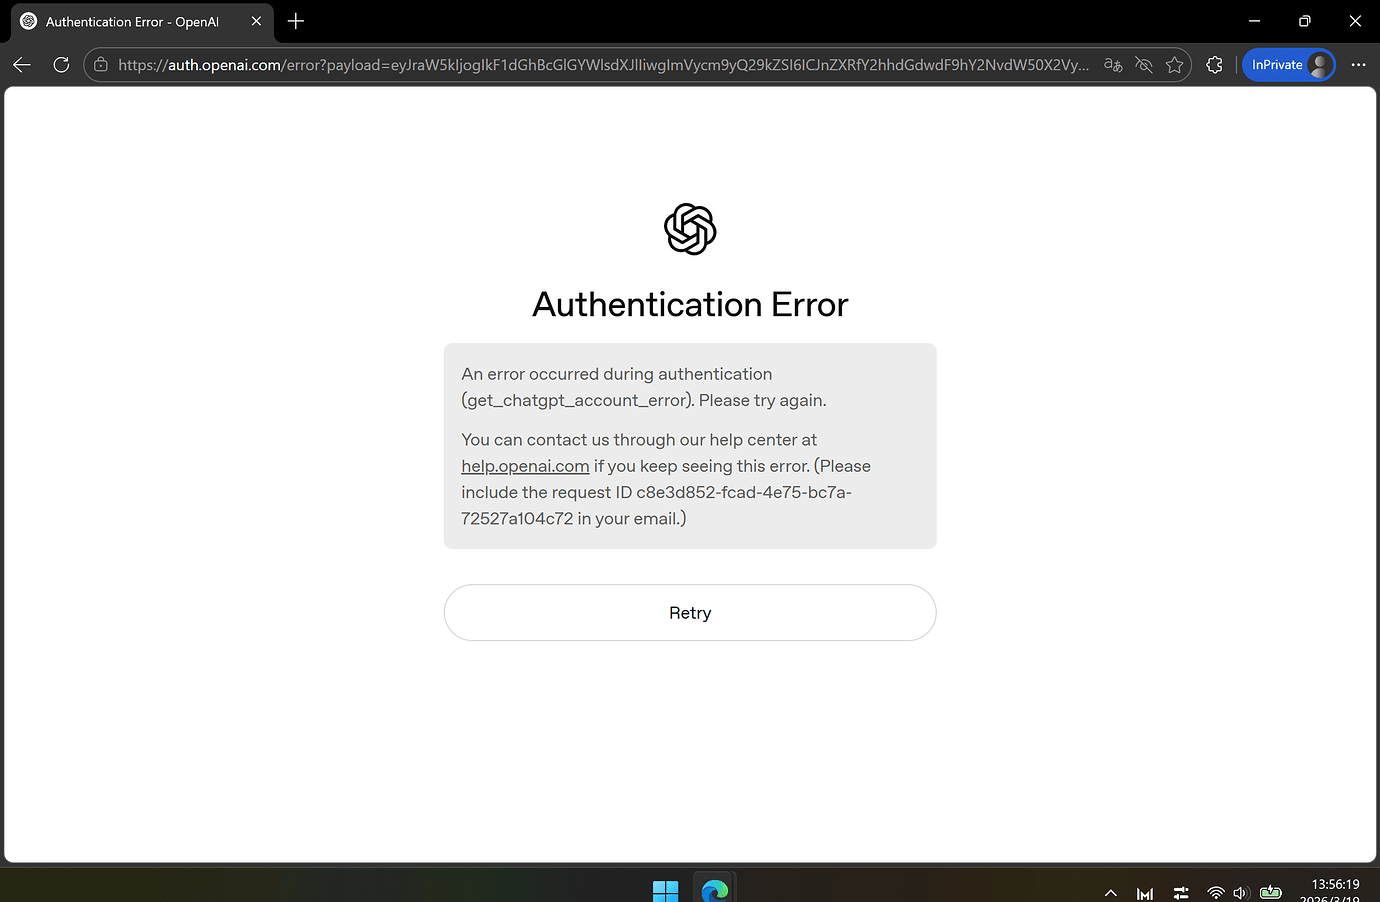Open Wi-Fi network settings in tray
The image size is (1380, 902).
[x=1216, y=893]
